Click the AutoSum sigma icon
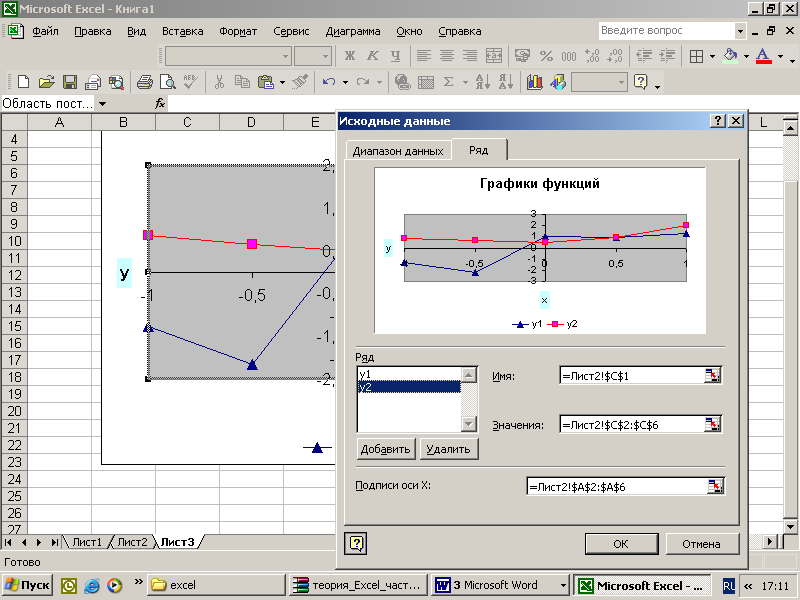The width and height of the screenshot is (800, 600). (x=448, y=82)
